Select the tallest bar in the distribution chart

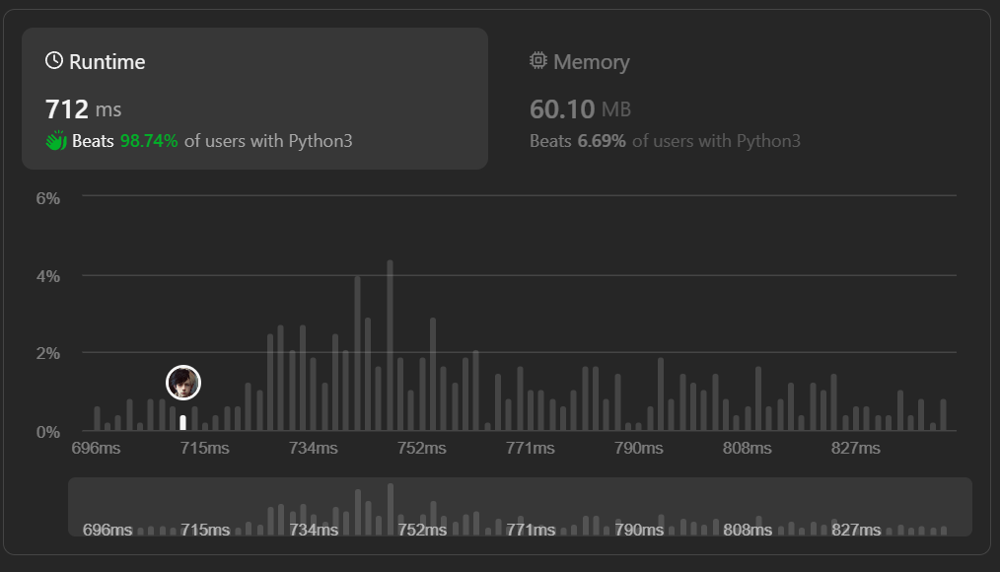point(390,345)
